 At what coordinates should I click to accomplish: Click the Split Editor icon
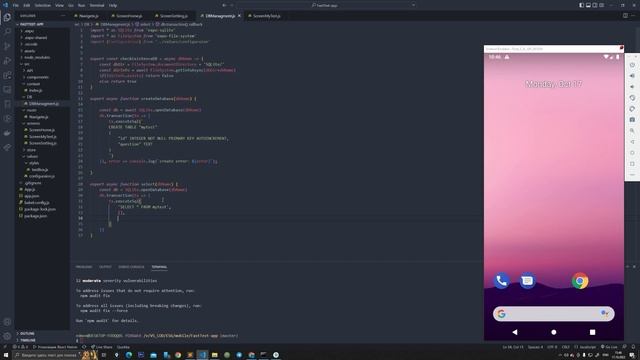[625, 16]
